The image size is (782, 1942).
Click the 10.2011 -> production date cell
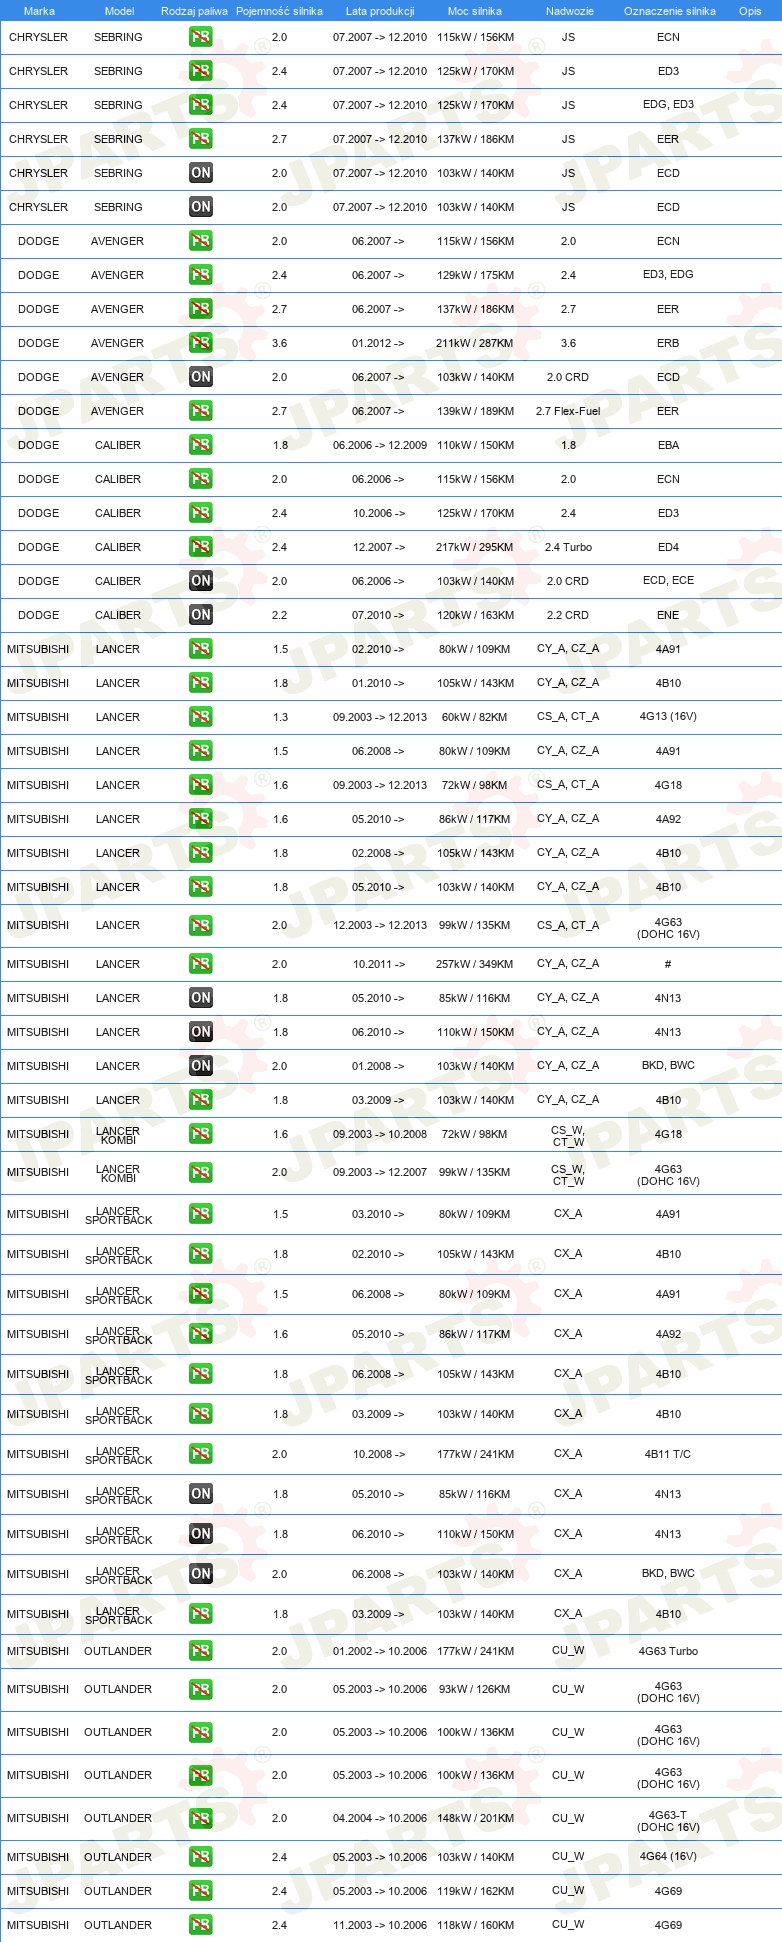point(378,964)
